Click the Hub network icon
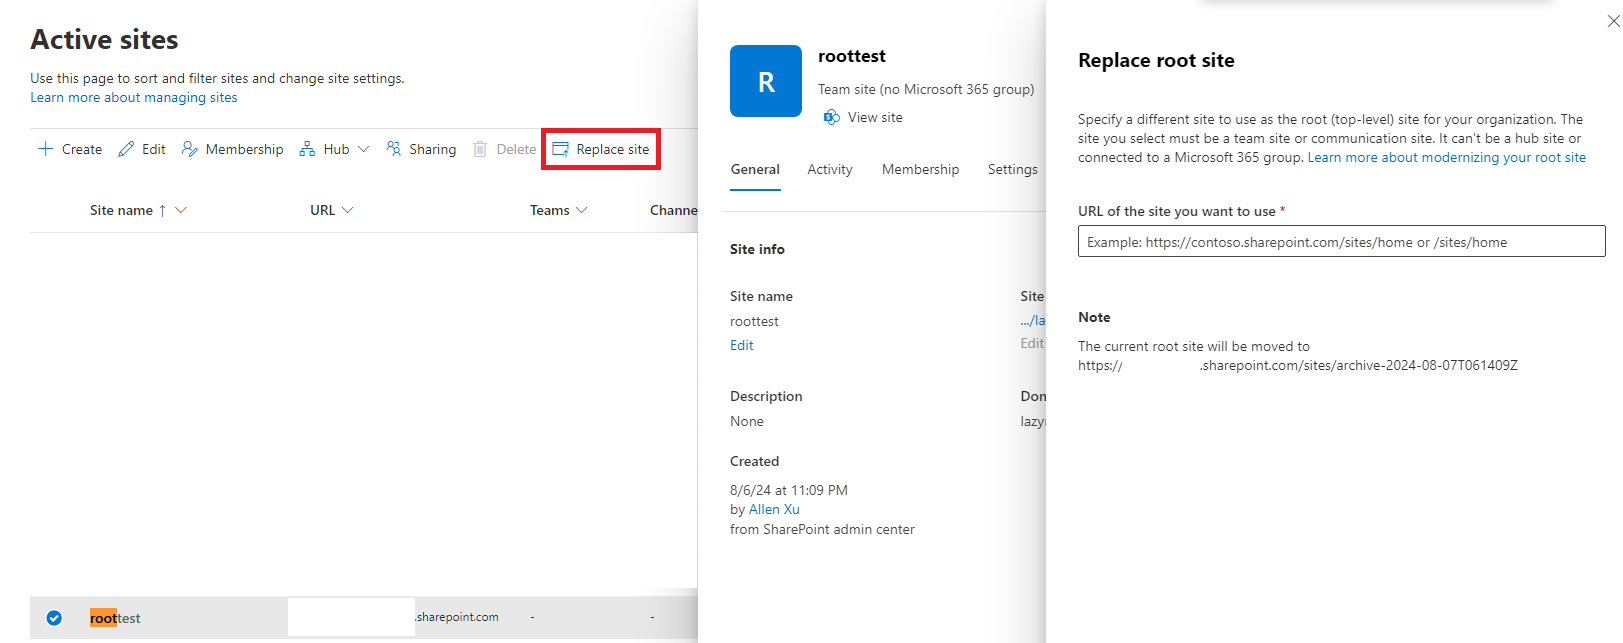 coord(307,149)
